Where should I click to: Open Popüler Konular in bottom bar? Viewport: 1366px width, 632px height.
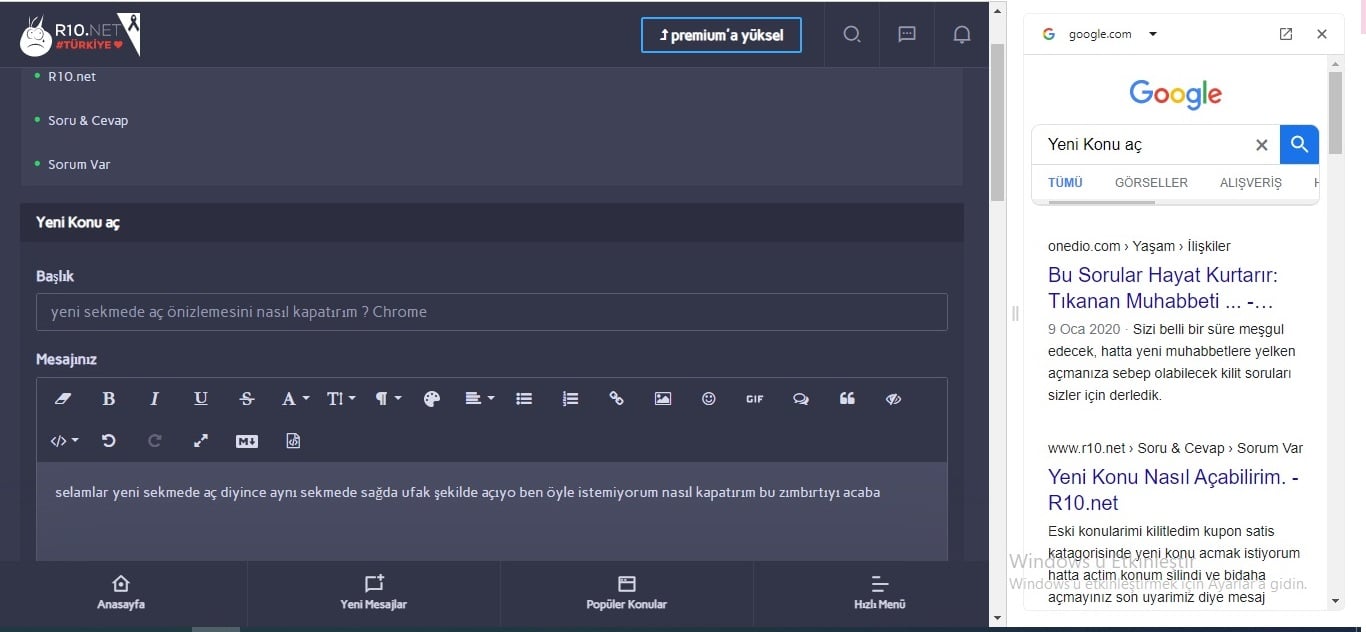coord(627,593)
